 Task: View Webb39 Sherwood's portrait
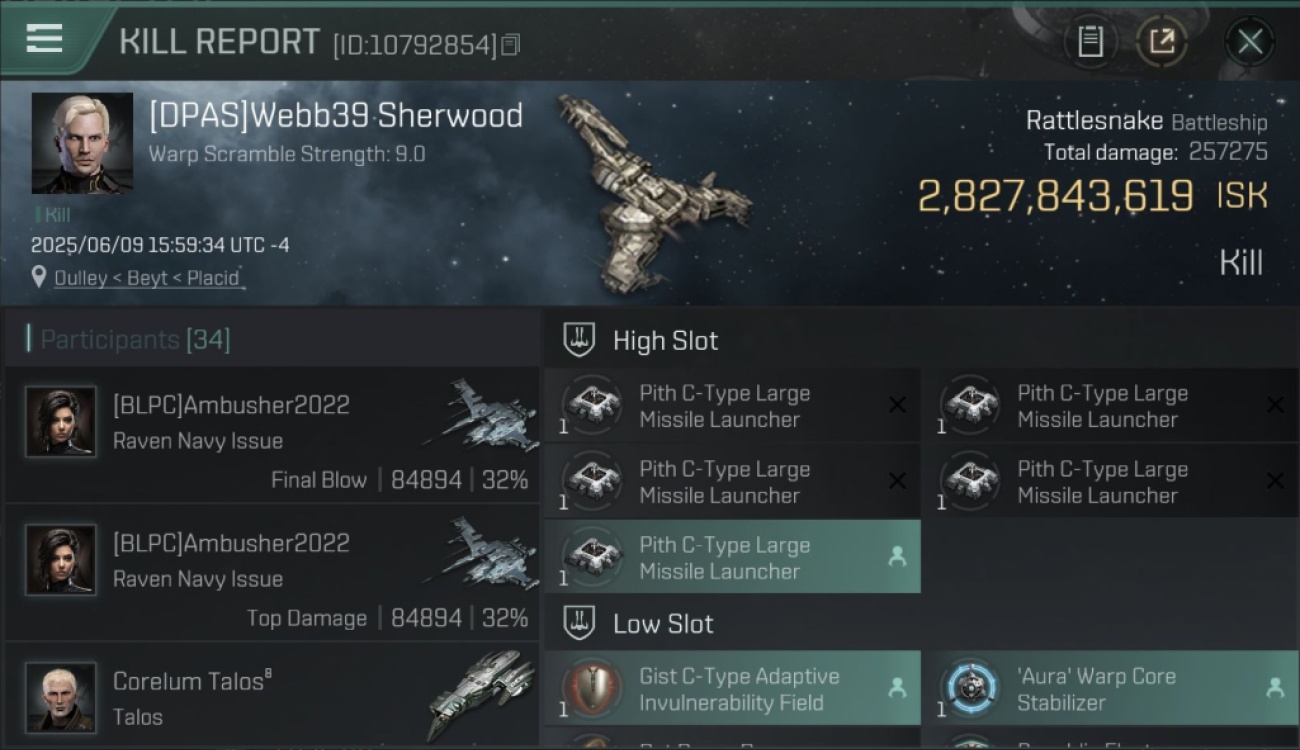tap(82, 143)
